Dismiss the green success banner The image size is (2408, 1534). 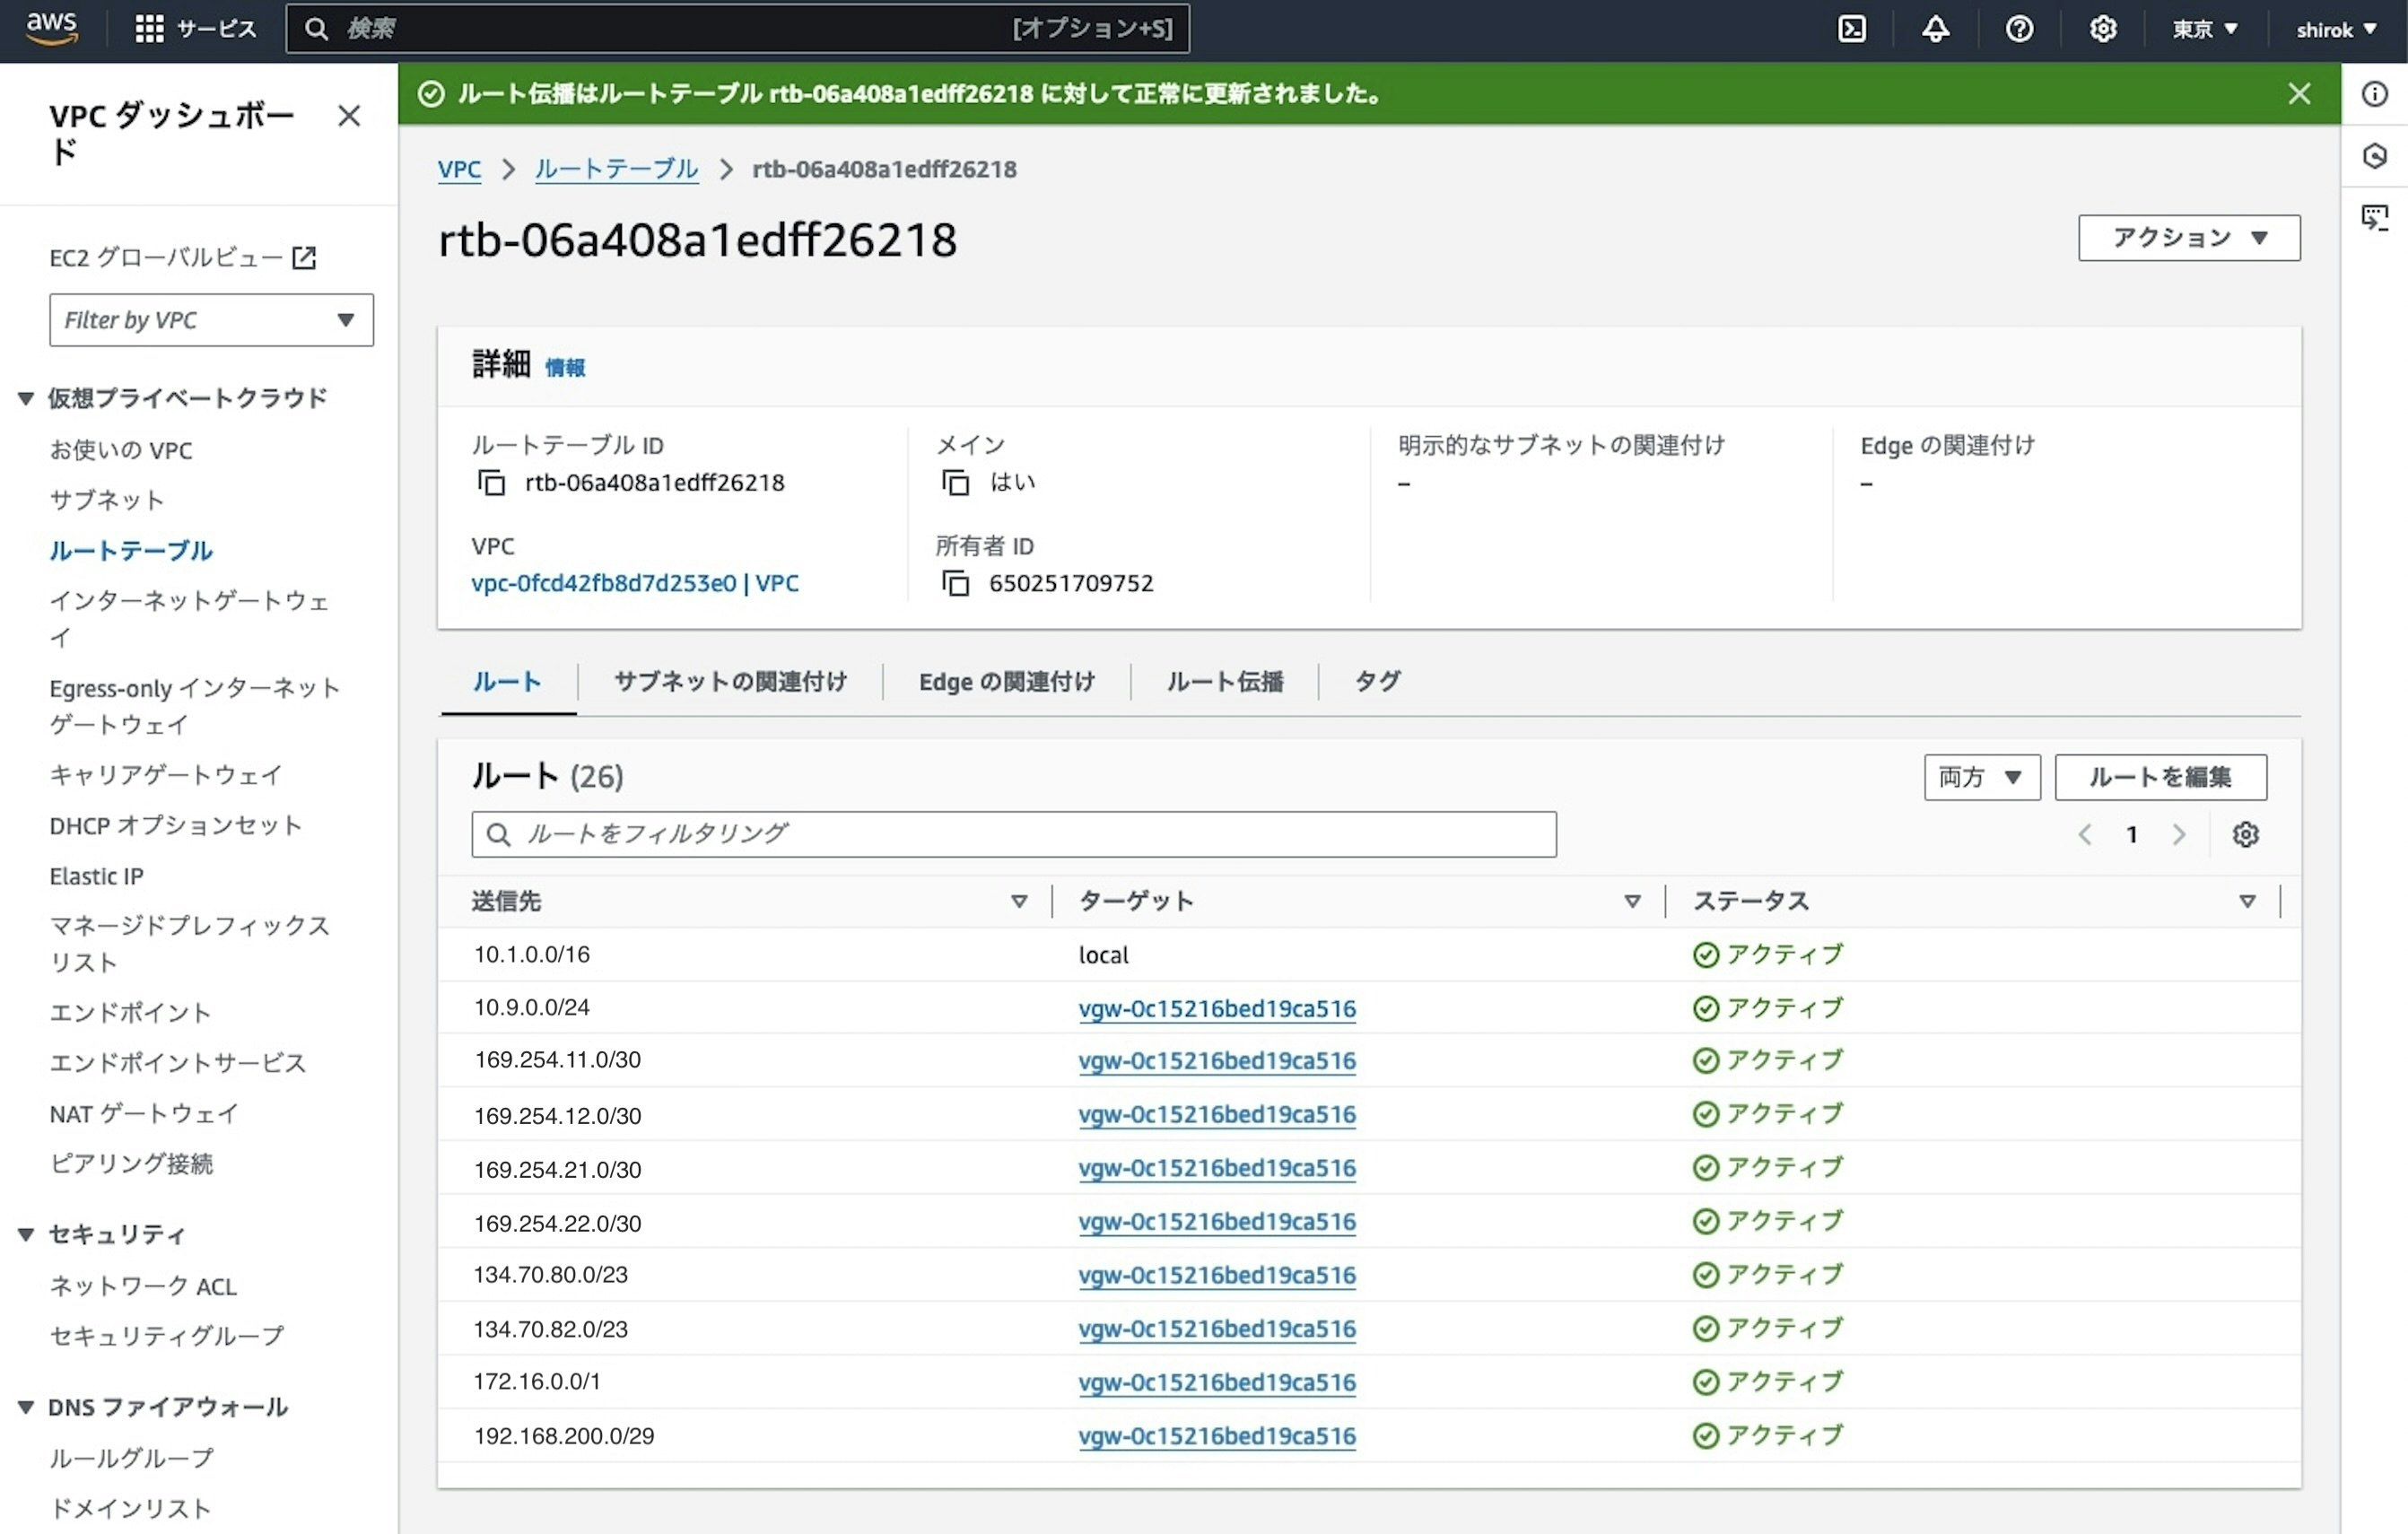tap(2299, 94)
